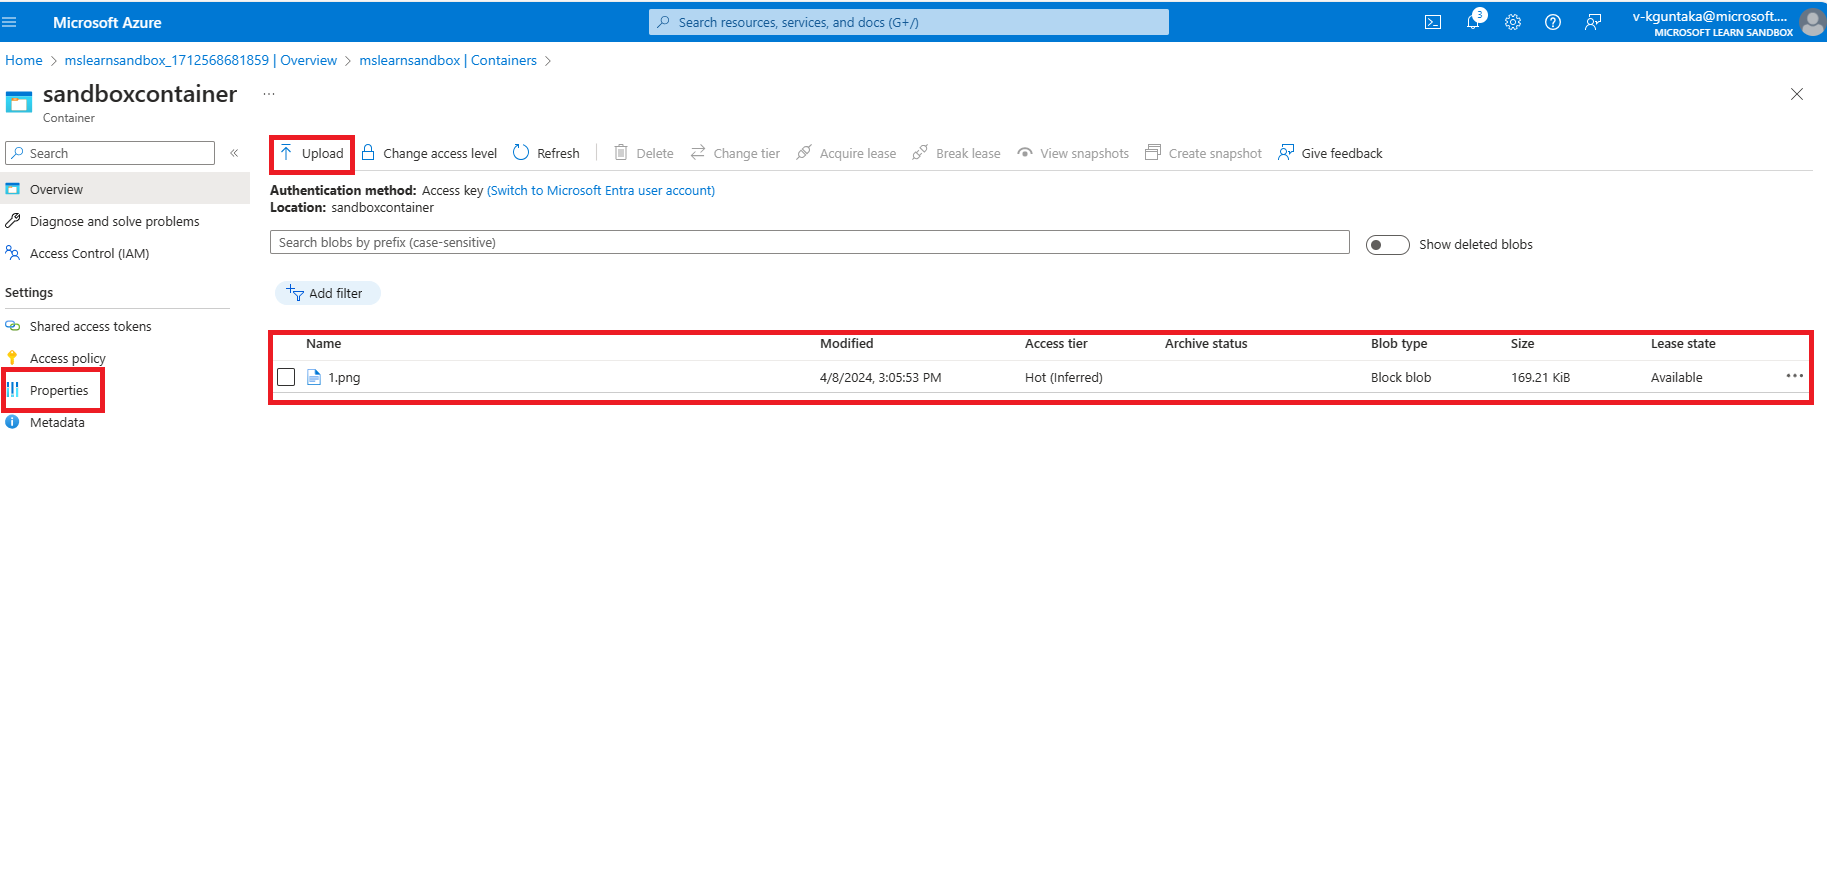Open the 1.png row context menu ellipsis
Image resolution: width=1827 pixels, height=892 pixels.
pyautogui.click(x=1795, y=376)
